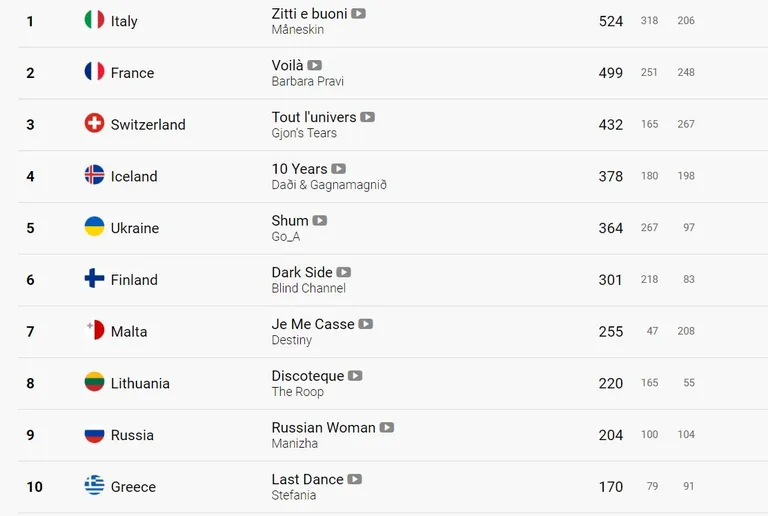This screenshot has width=768, height=516.
Task: Click the Malta flag icon
Action: [x=95, y=330]
